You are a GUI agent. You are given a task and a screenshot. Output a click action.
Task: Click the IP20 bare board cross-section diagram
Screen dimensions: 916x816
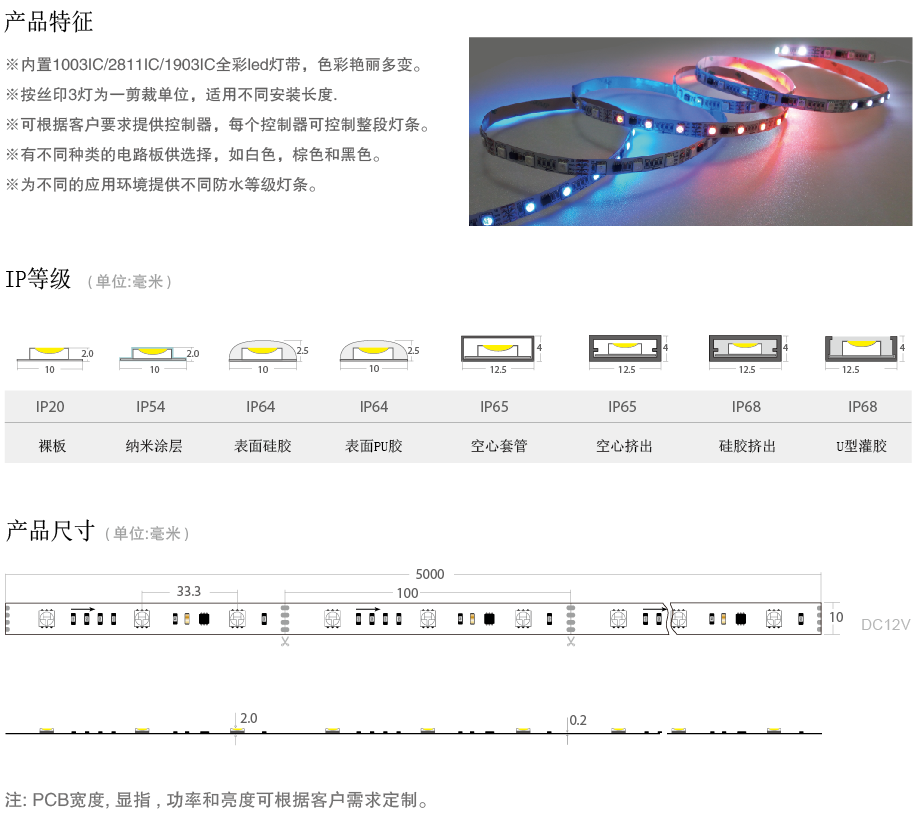point(52,354)
